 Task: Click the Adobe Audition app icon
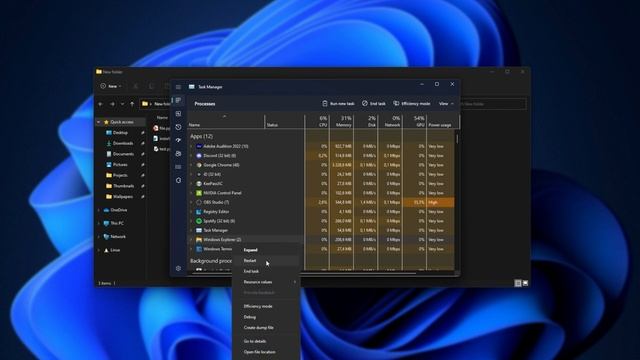coord(199,146)
